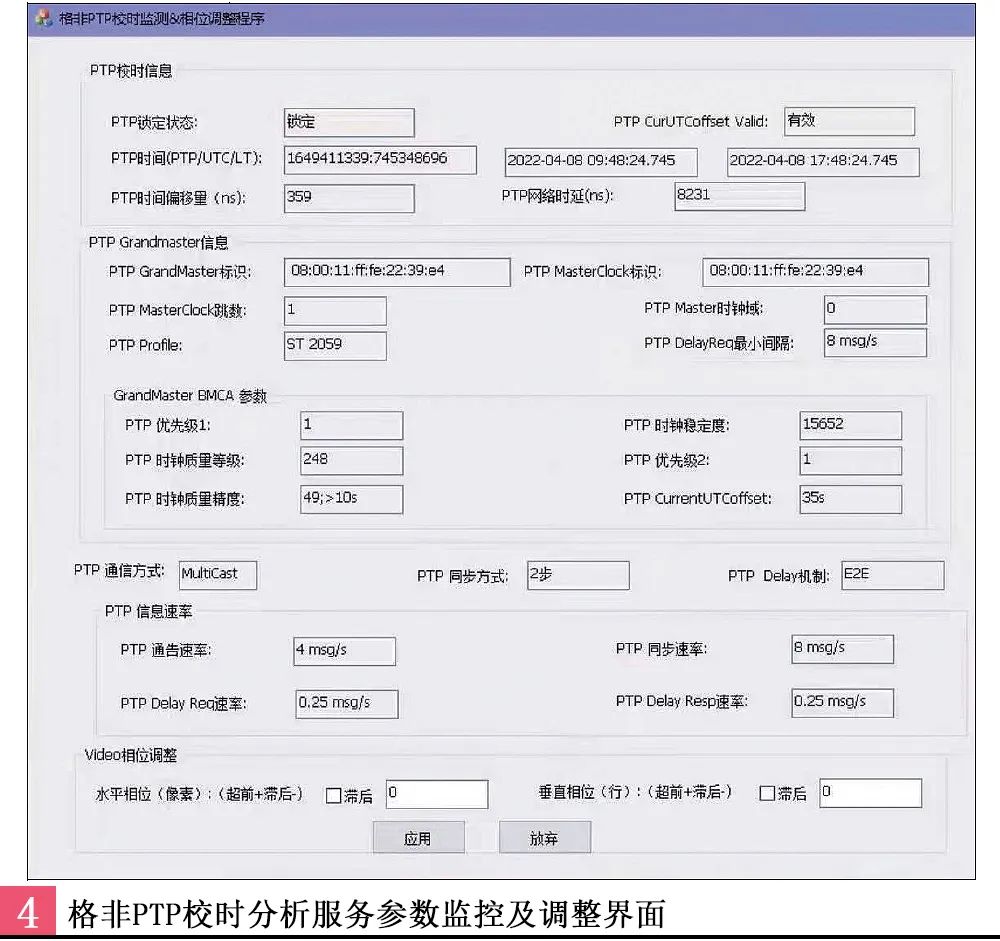Image resolution: width=1000 pixels, height=941 pixels.
Task: Select the PTP 时钟稳定度 field showing 15652
Action: [x=849, y=424]
